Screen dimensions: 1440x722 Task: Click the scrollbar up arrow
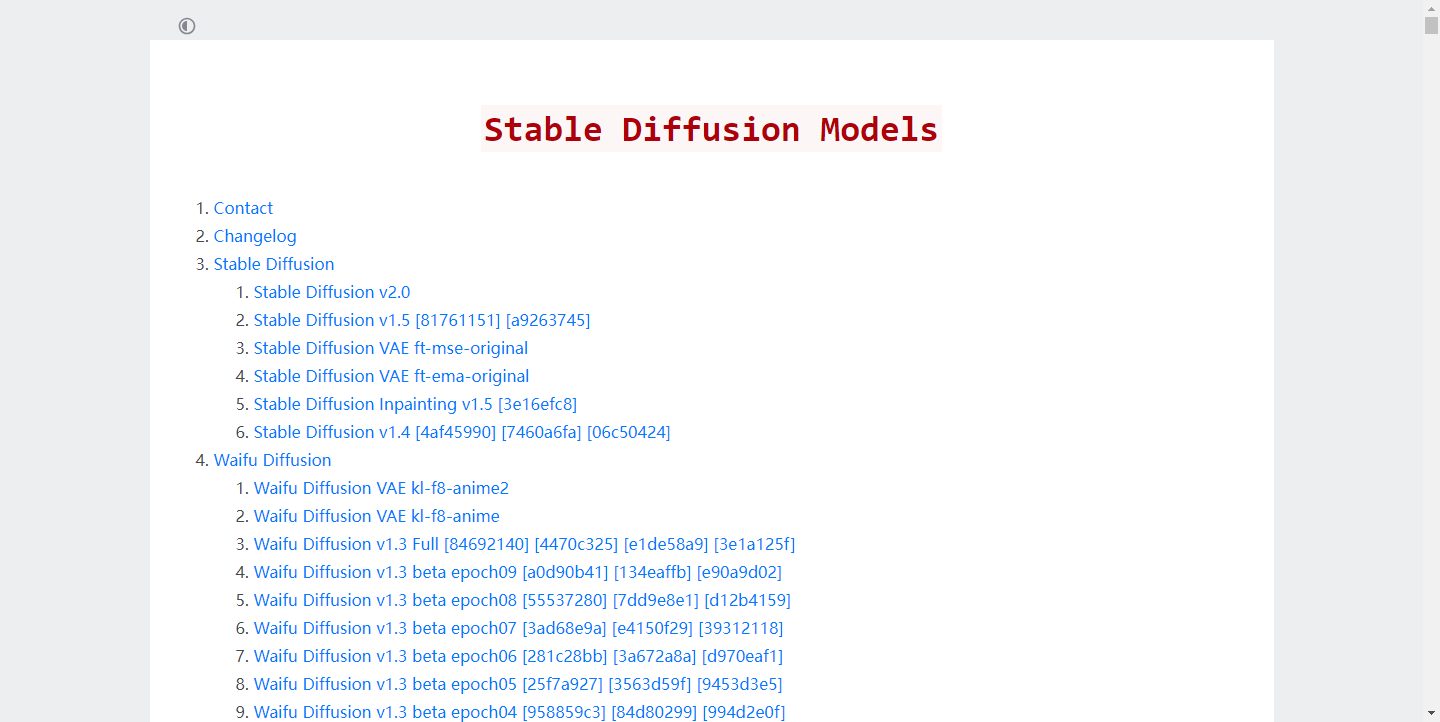tap(1431, 7)
